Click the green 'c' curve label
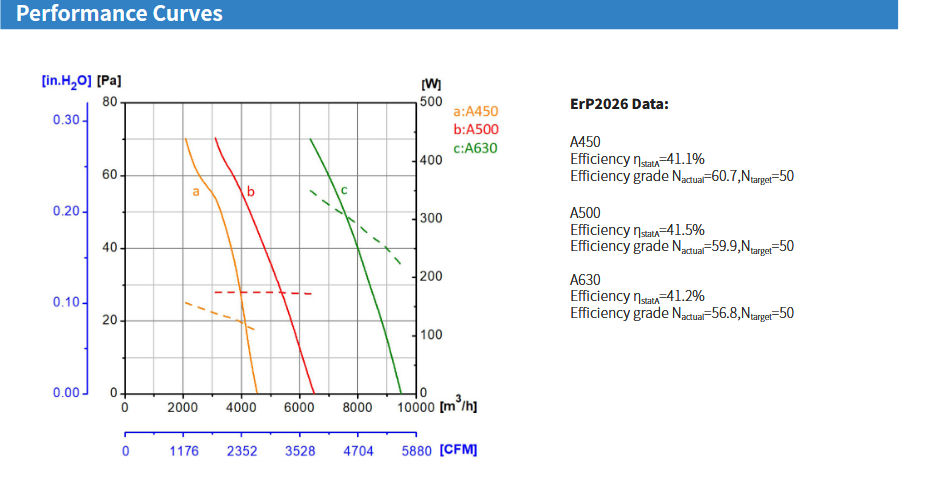This screenshot has width=937, height=489. [x=343, y=189]
